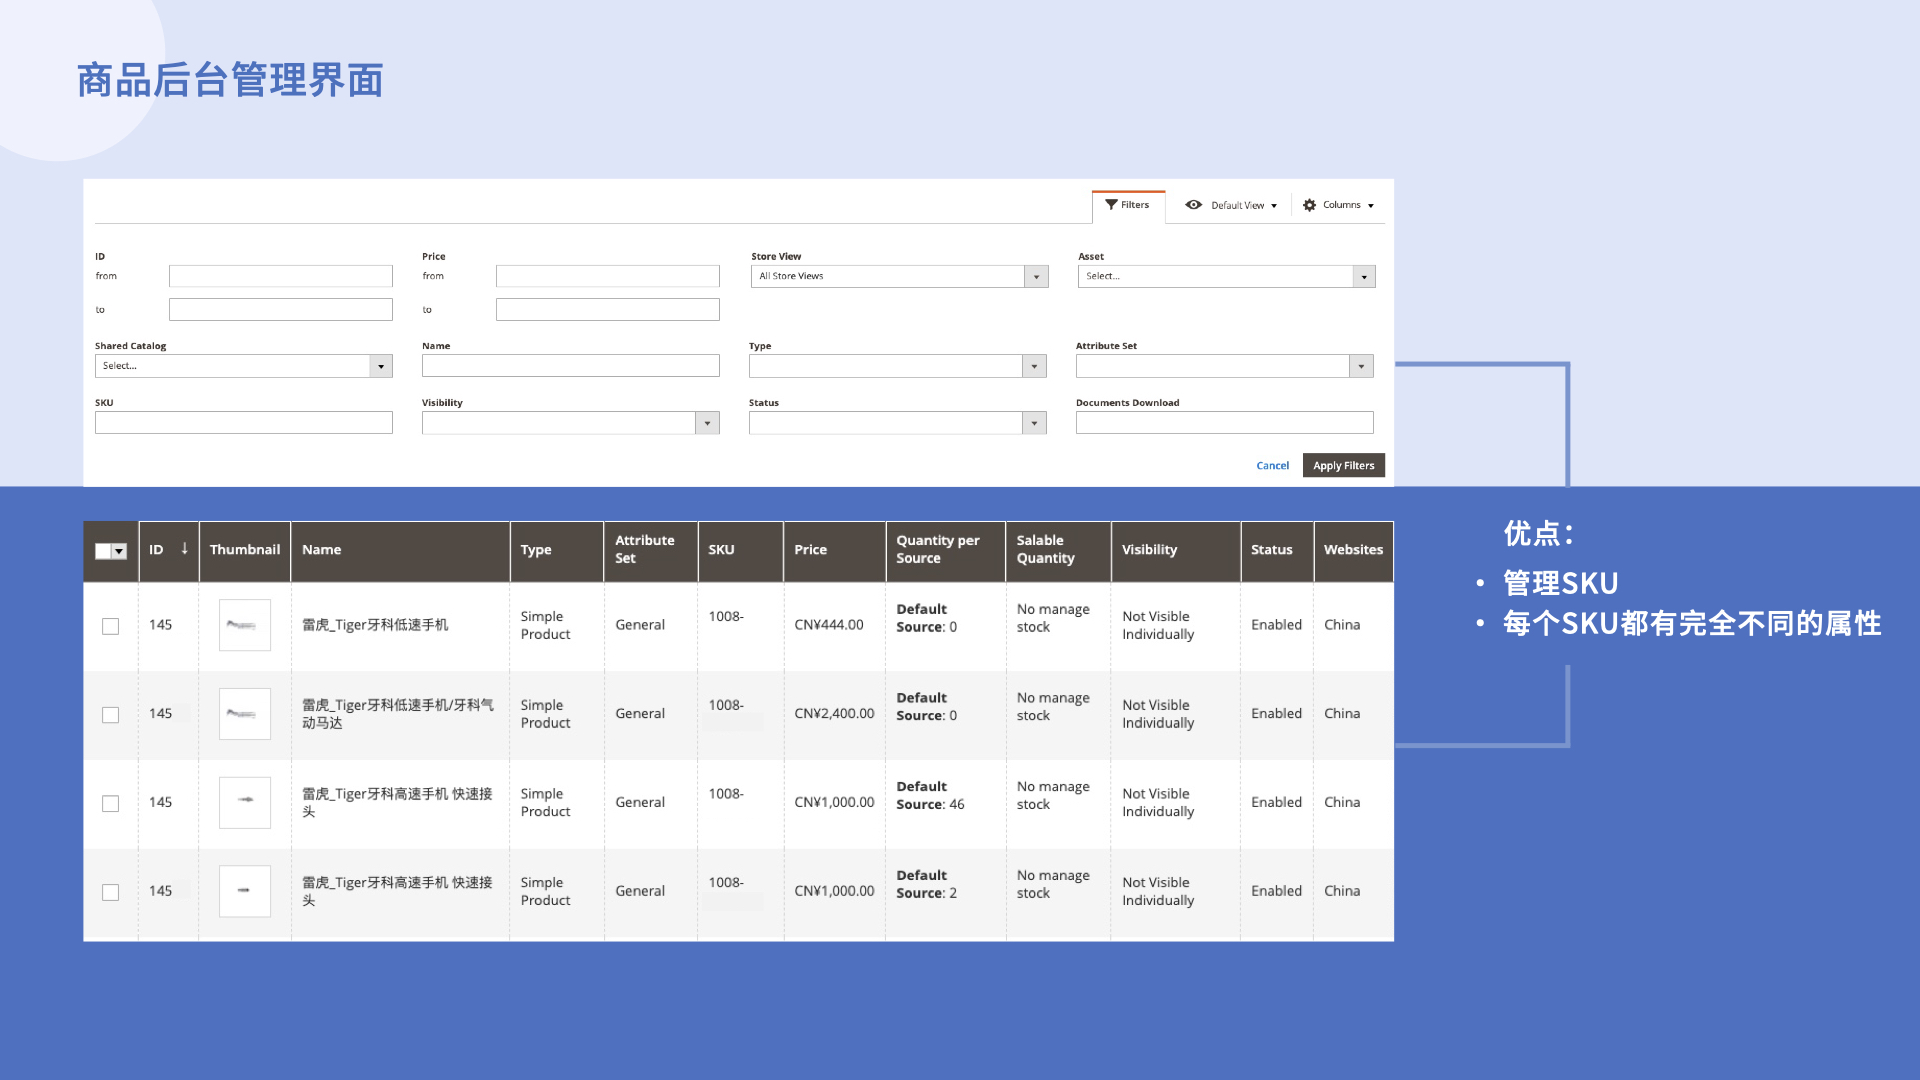The image size is (1920, 1080).
Task: Click the Visibility column header
Action: tap(1175, 550)
